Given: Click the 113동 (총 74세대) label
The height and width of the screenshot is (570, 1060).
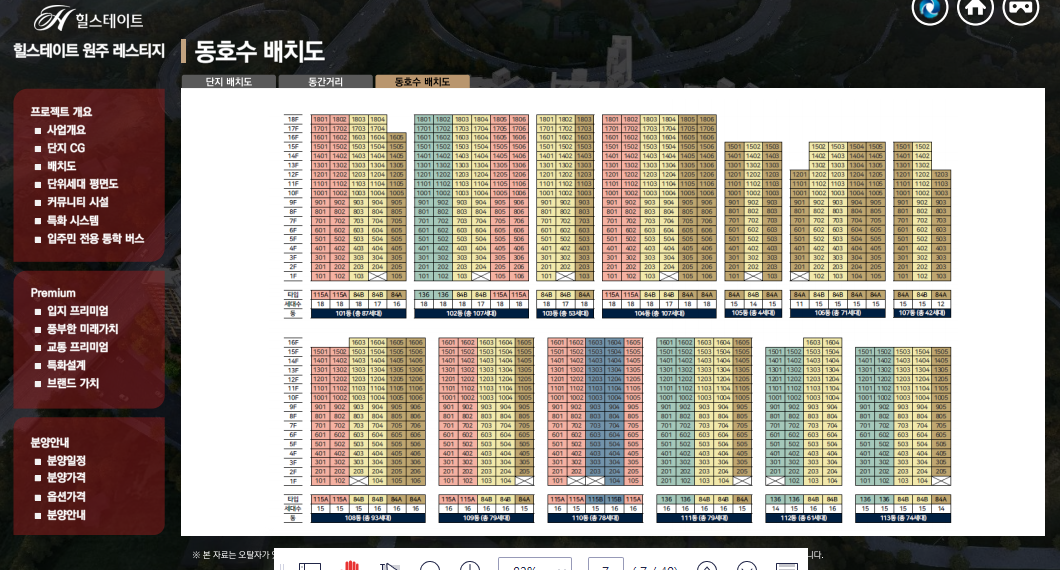Looking at the screenshot, I should click(x=903, y=519).
